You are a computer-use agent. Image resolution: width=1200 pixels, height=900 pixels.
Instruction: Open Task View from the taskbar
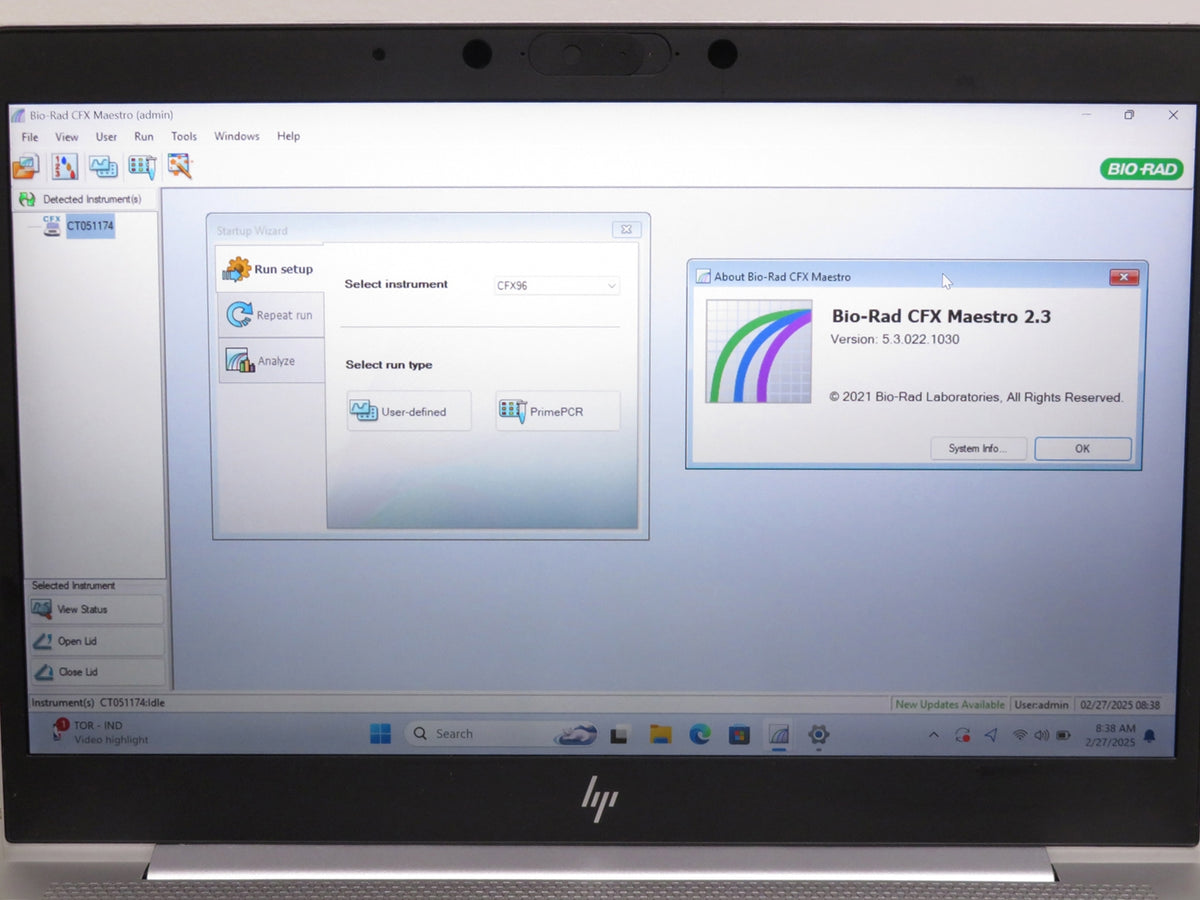coord(619,735)
